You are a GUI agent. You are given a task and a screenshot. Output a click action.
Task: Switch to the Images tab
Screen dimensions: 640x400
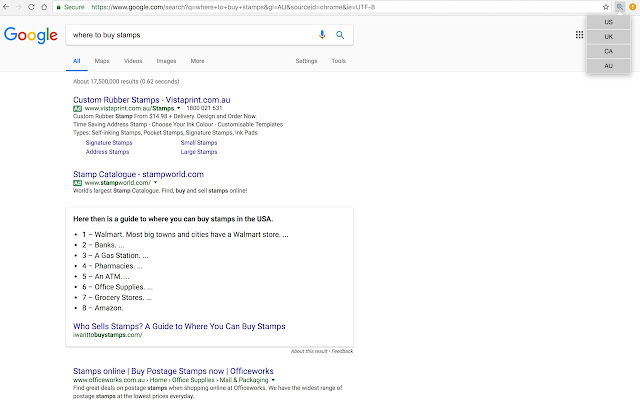click(167, 61)
